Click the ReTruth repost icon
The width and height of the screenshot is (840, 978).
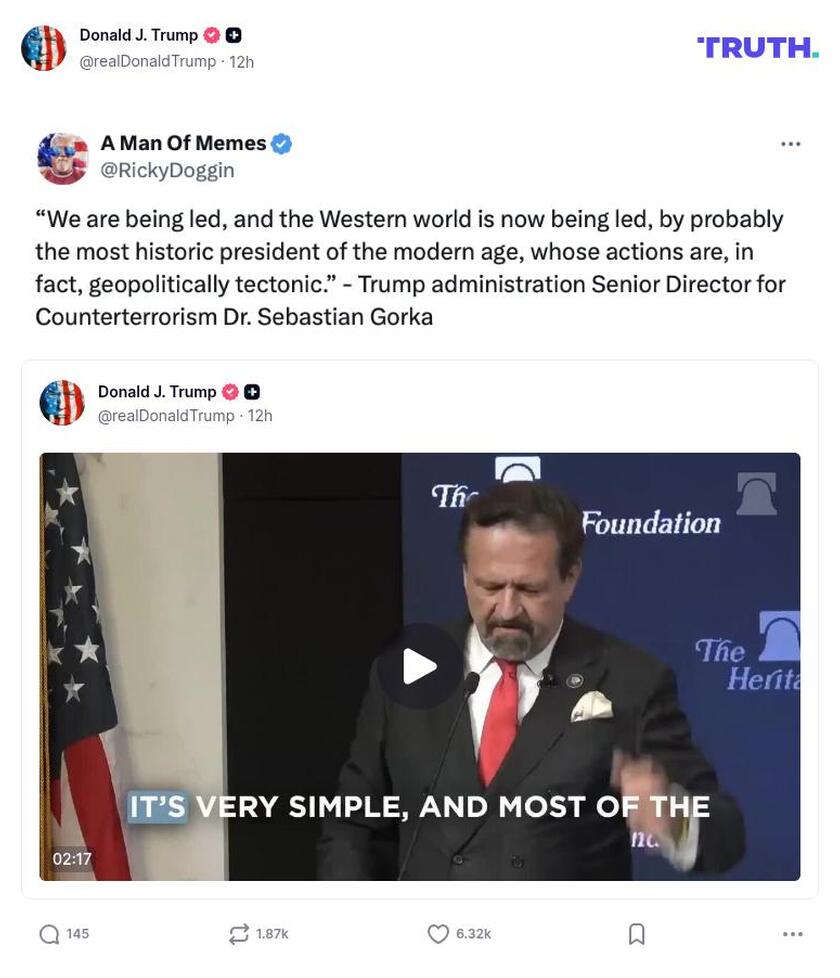238,934
